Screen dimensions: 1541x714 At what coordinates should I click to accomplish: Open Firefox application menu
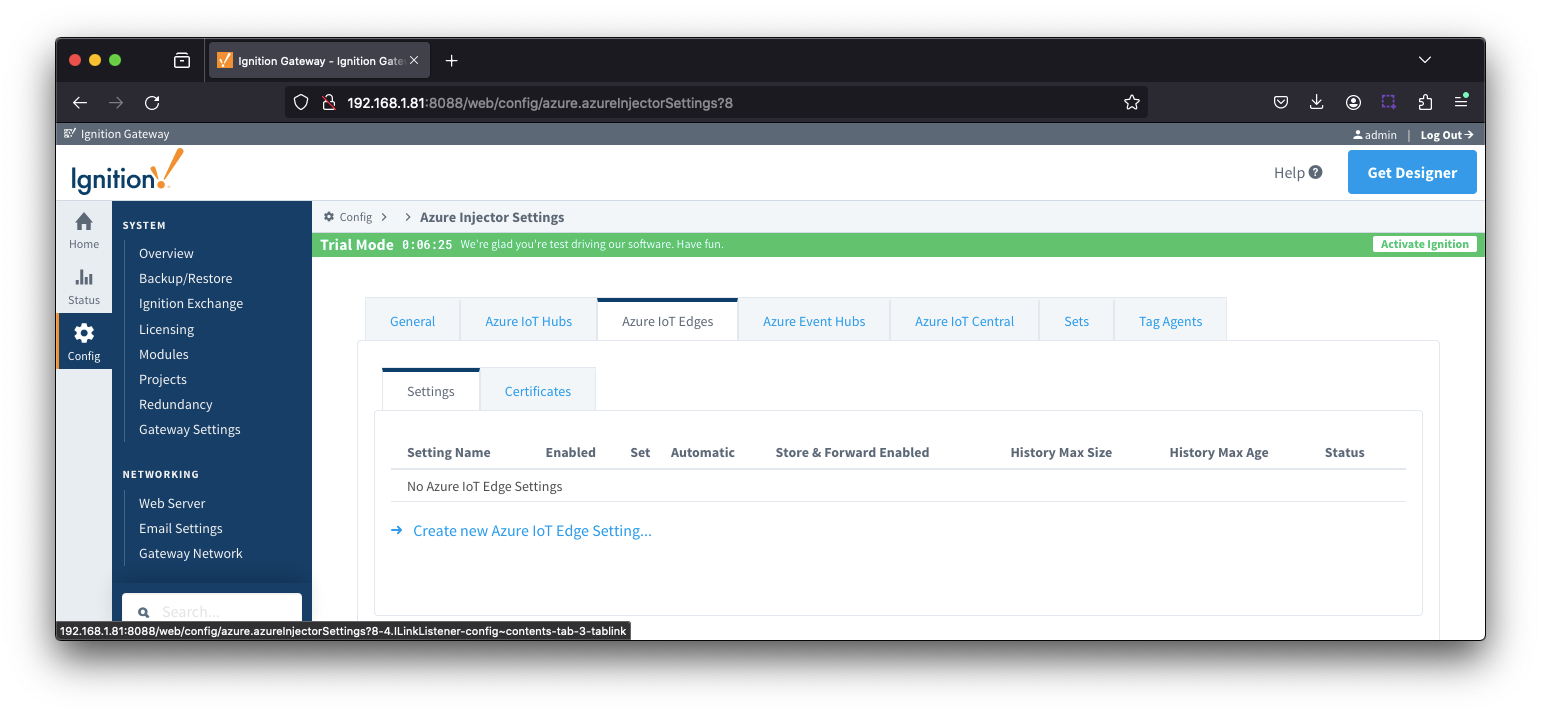pyautogui.click(x=1461, y=102)
